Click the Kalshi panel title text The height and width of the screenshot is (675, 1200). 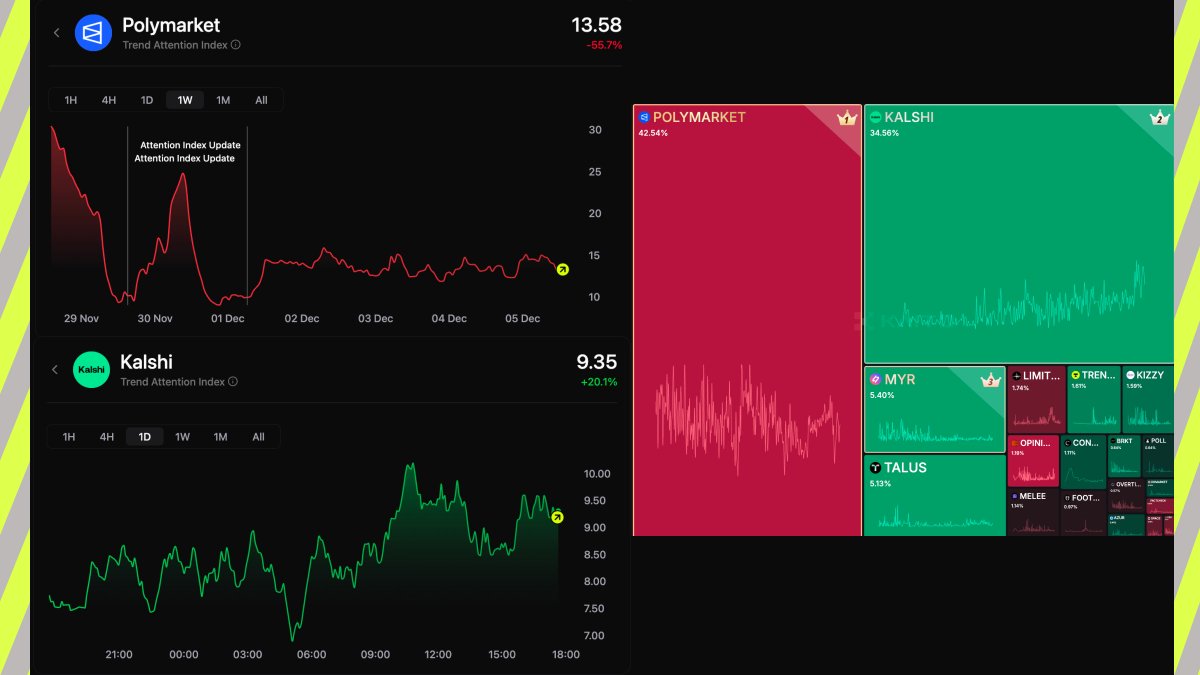[x=146, y=362]
